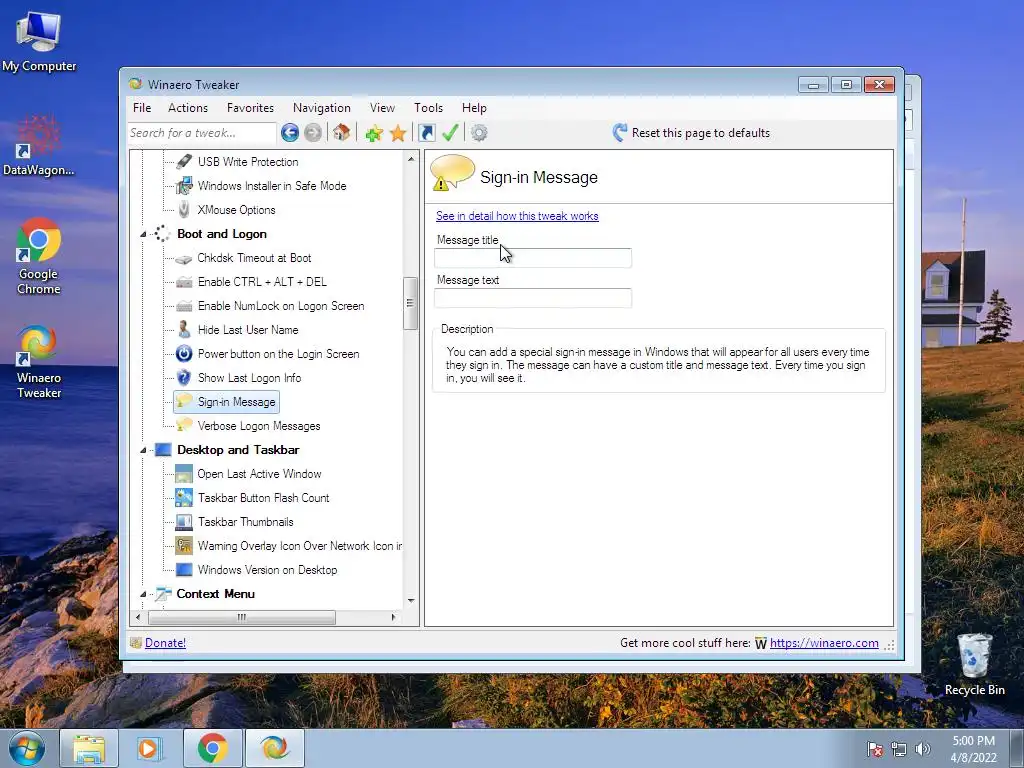This screenshot has height=768, width=1024.
Task: Click the Chkdsk Timeout at Boot drive icon
Action: (184, 259)
